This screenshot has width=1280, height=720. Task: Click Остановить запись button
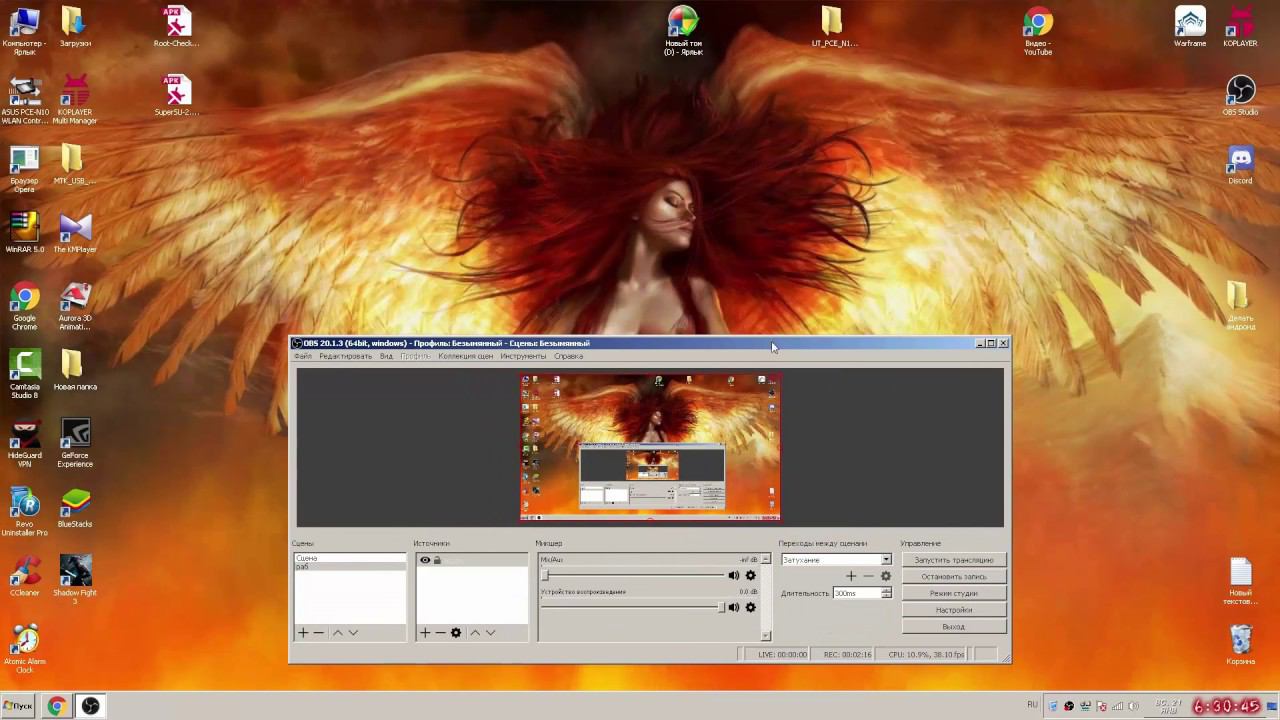click(954, 577)
